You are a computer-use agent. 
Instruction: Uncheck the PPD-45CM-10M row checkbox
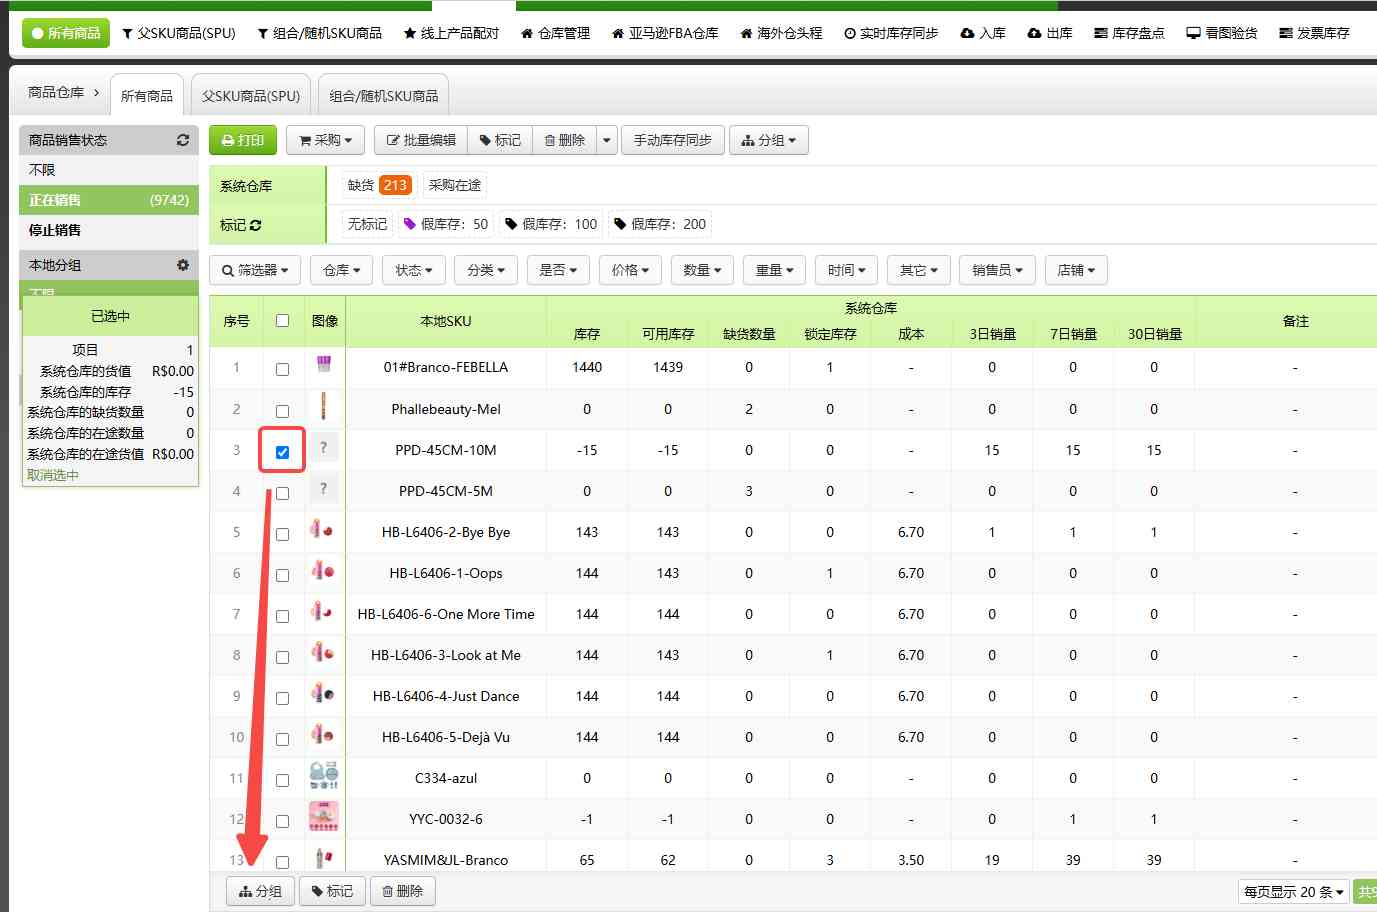pyautogui.click(x=282, y=452)
